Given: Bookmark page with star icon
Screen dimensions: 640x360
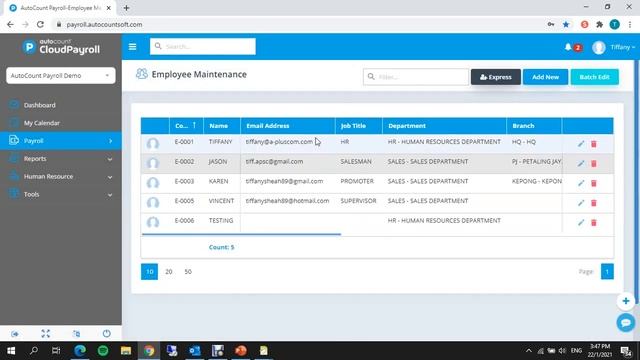Looking at the screenshot, I should [x=566, y=24].
